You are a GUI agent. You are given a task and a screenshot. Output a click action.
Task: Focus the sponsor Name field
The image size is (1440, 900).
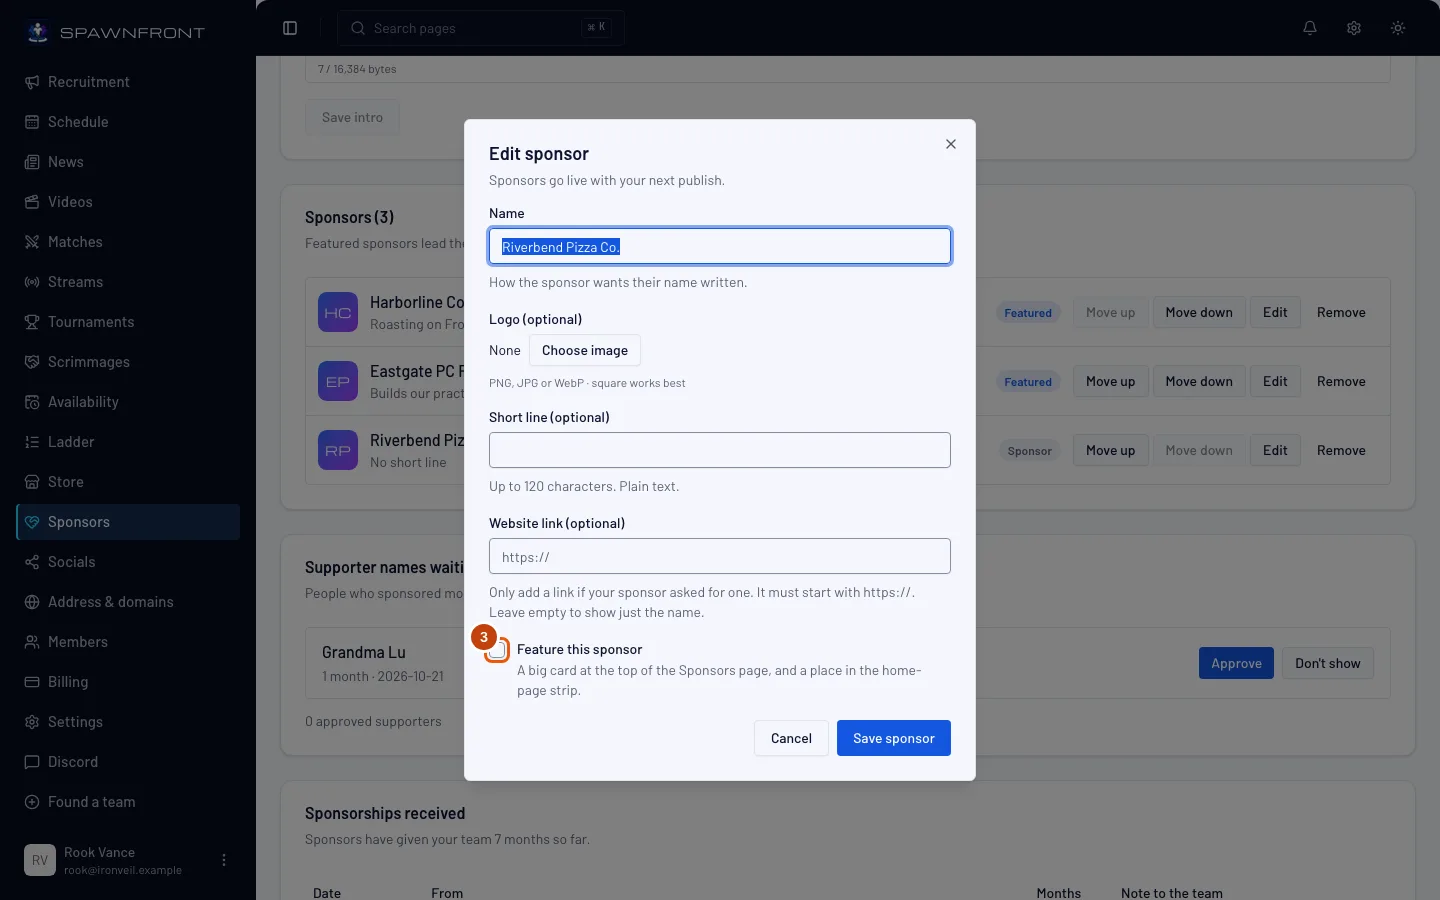point(720,246)
